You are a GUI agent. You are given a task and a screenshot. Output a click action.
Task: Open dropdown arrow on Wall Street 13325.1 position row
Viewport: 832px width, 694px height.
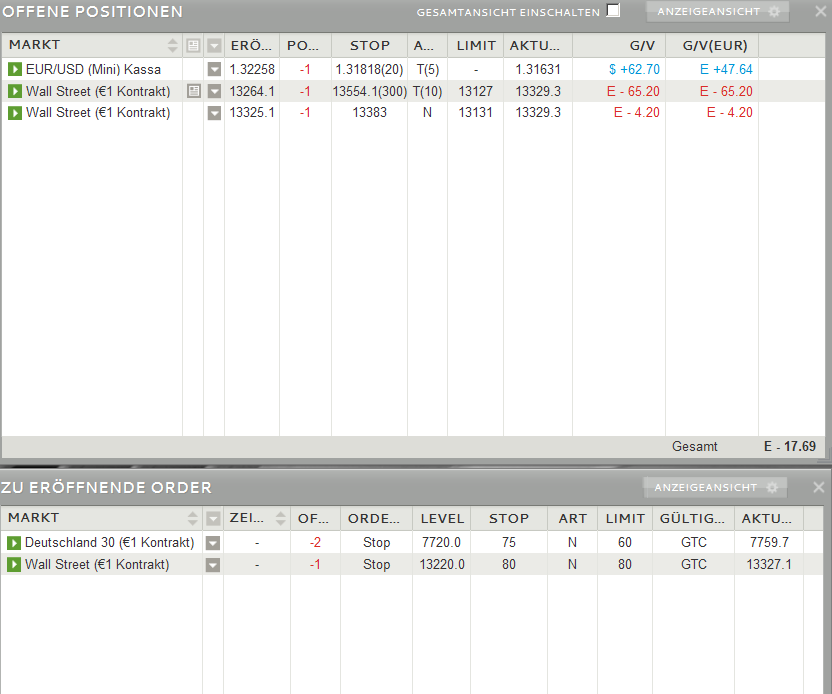click(214, 113)
